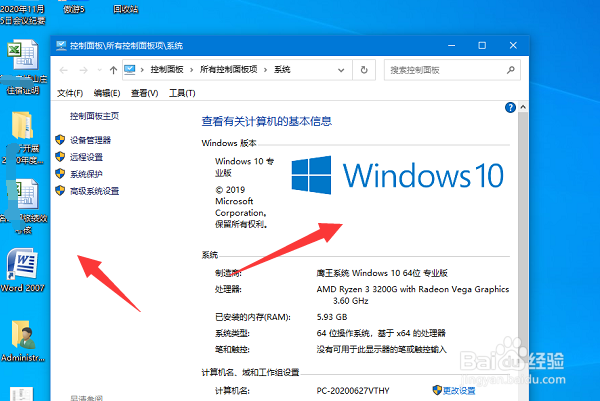Minimize the System control panel window

point(452,46)
